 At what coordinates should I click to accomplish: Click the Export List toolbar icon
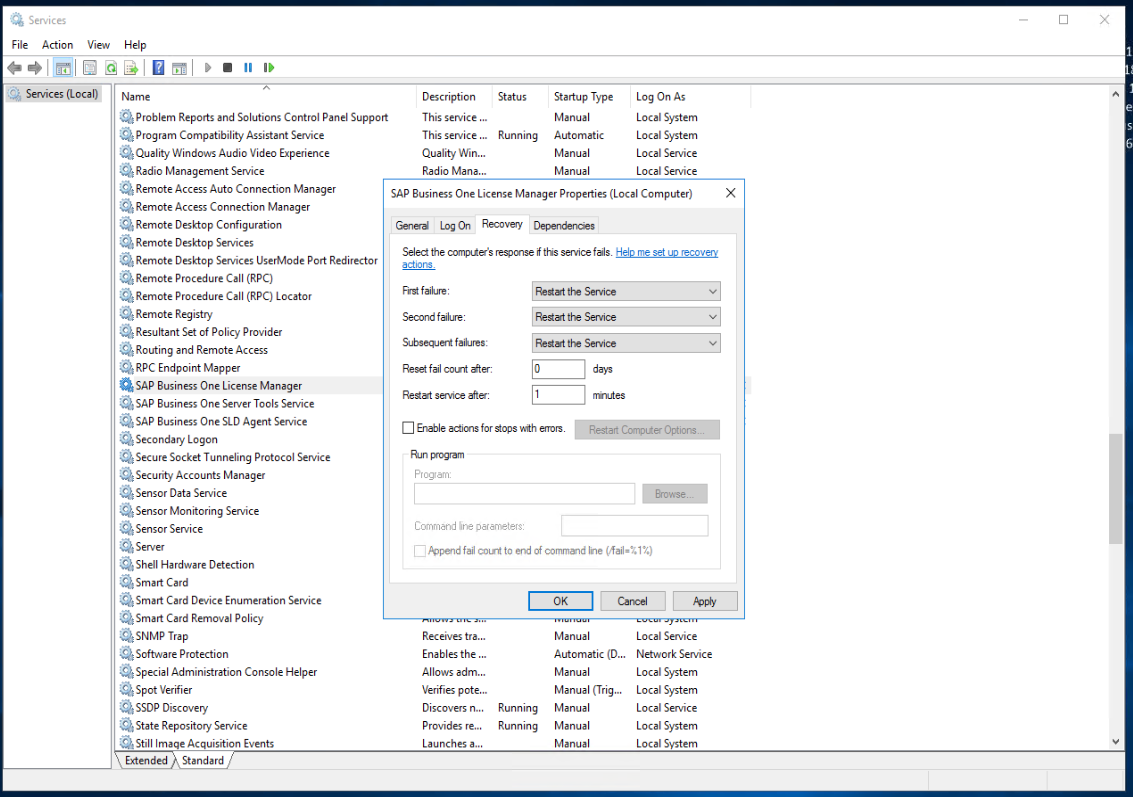(131, 68)
